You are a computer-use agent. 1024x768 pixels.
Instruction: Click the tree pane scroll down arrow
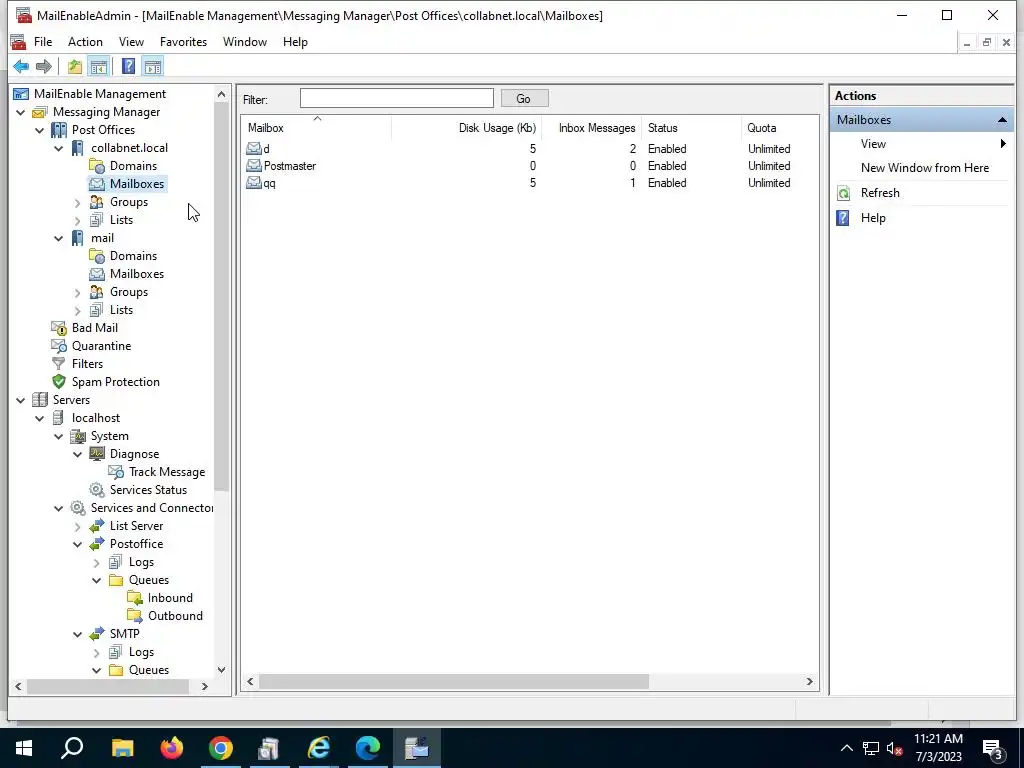tap(221, 670)
